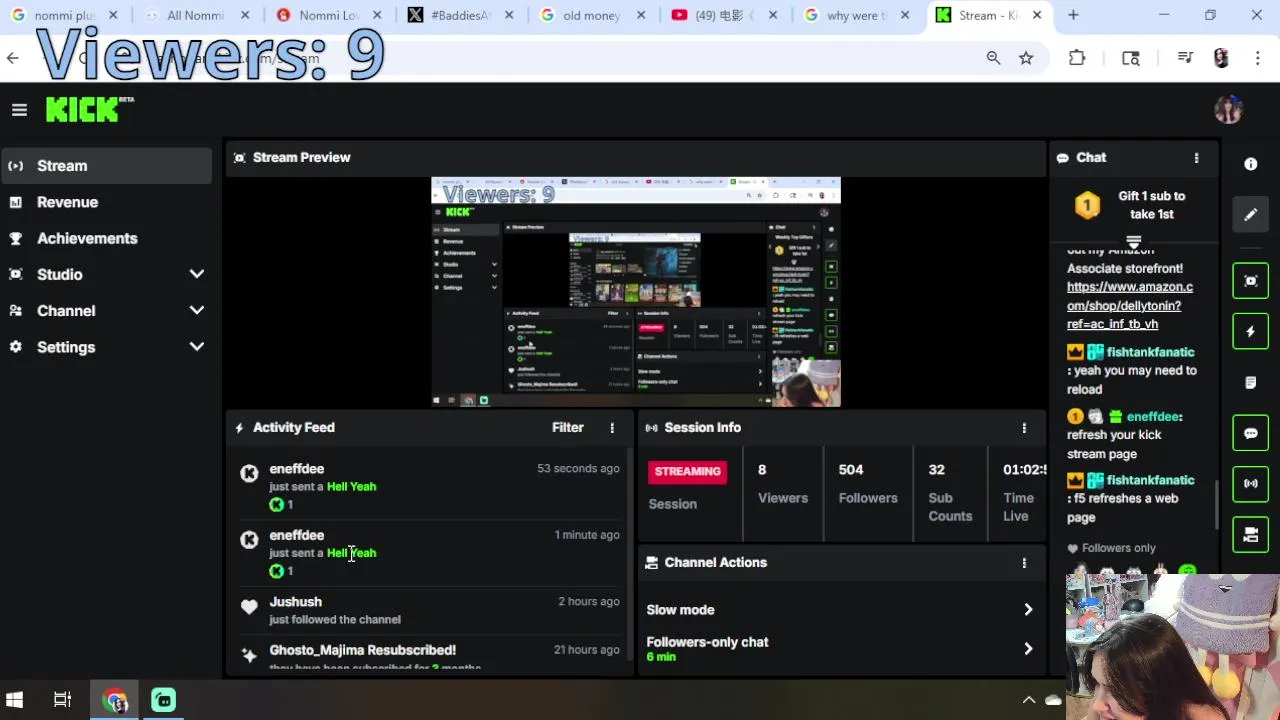1280x720 pixels.
Task: Bookmark this page with the star icon
Action: tap(1026, 58)
